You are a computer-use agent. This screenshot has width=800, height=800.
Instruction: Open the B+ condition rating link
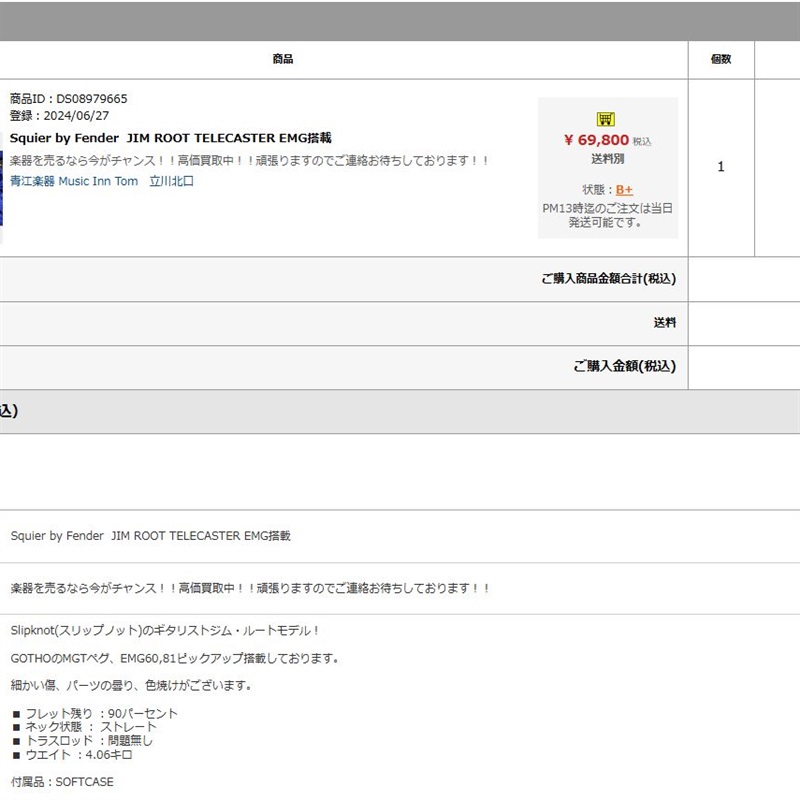coord(624,190)
